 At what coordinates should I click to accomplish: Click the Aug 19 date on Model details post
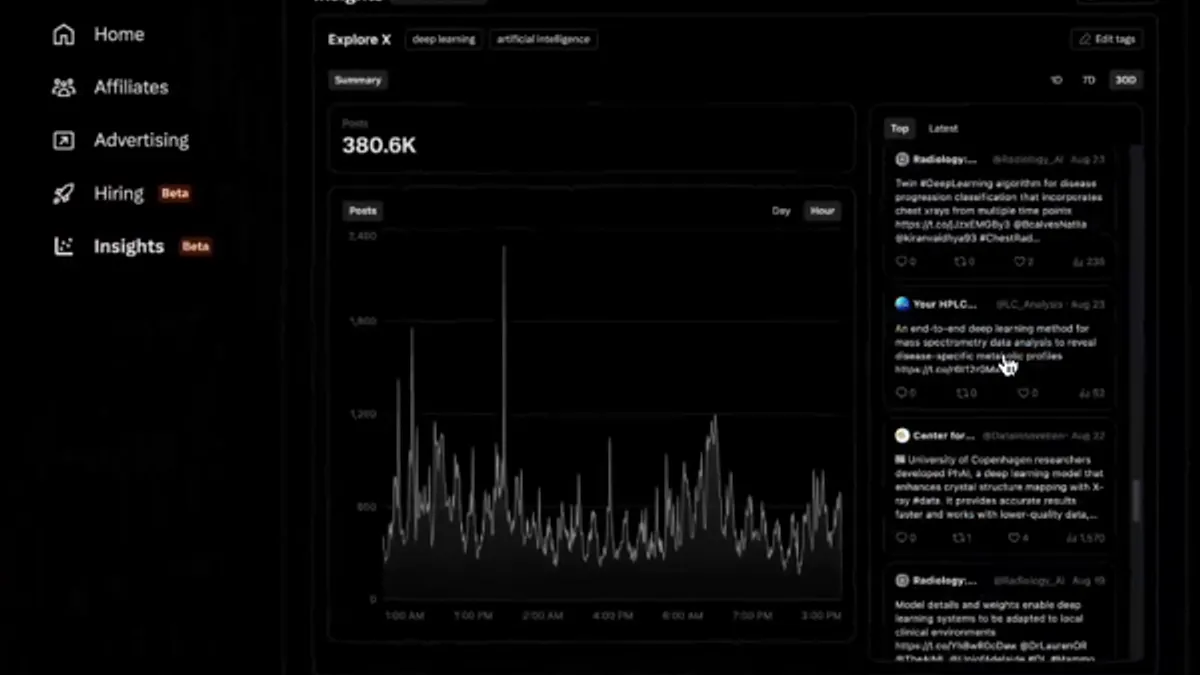[1087, 580]
